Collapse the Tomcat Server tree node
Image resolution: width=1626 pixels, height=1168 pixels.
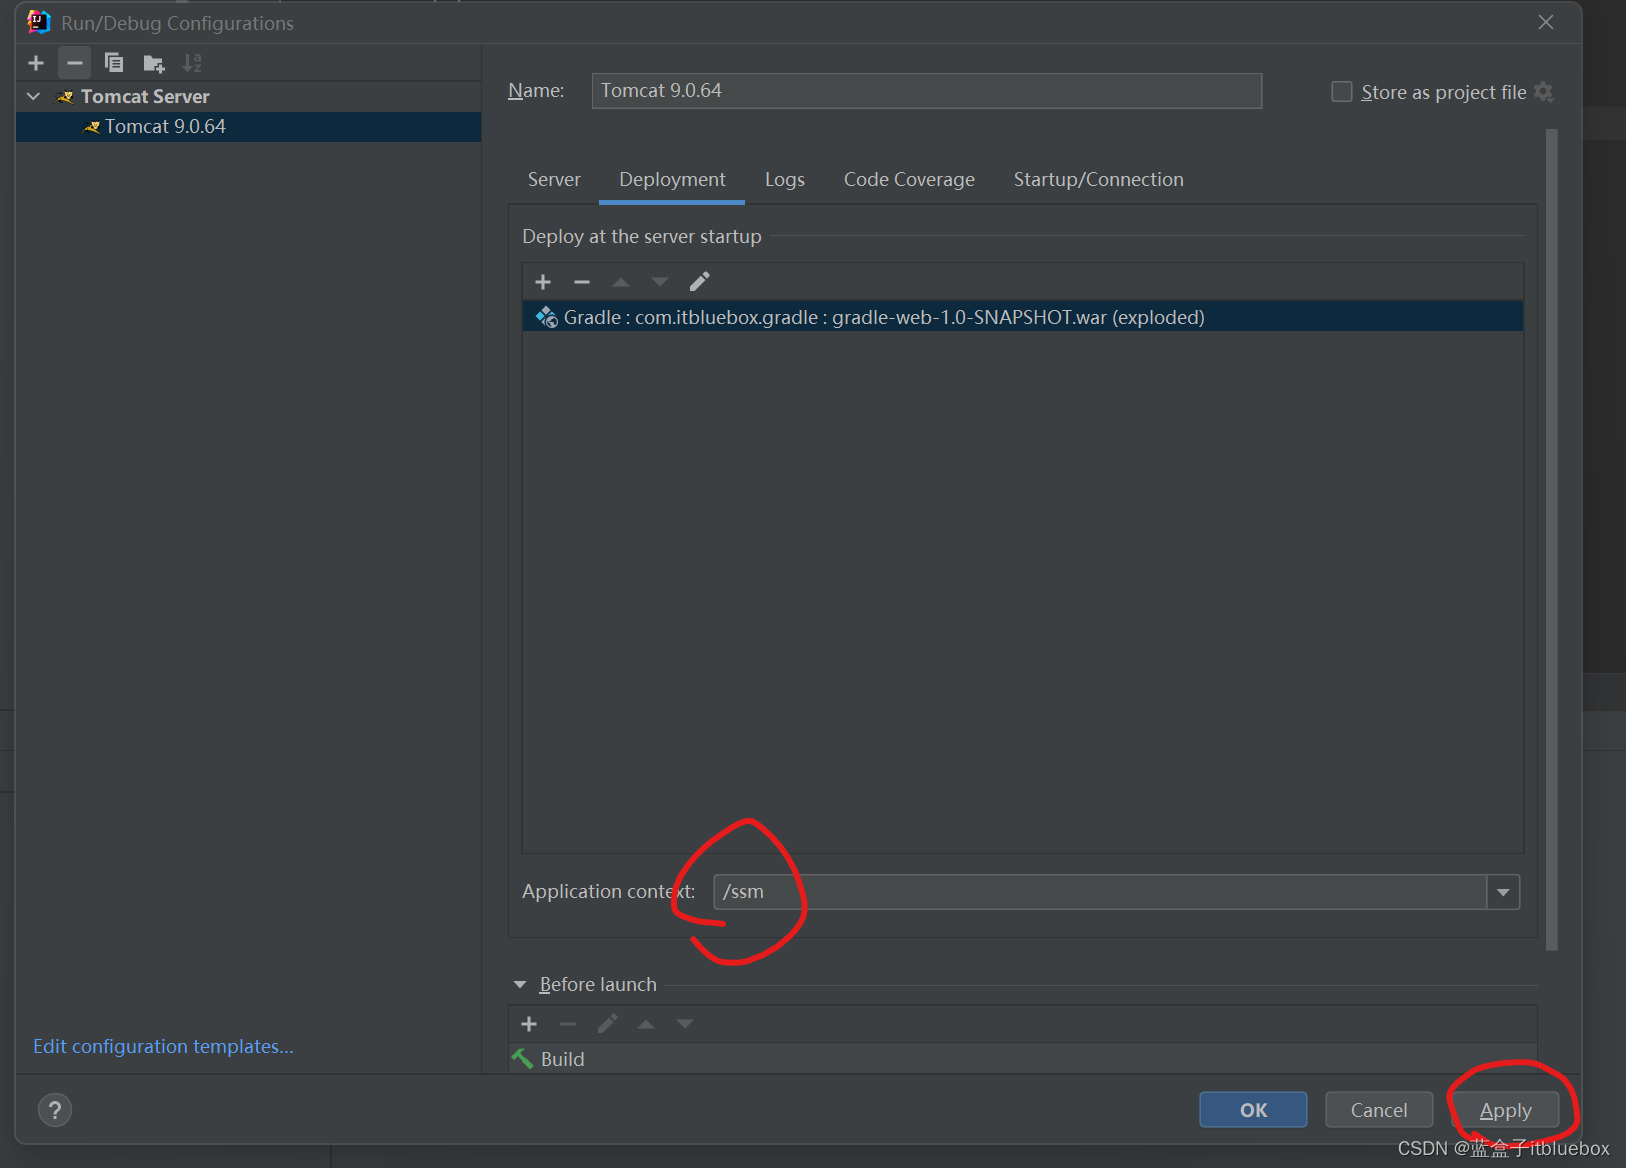click(x=33, y=96)
